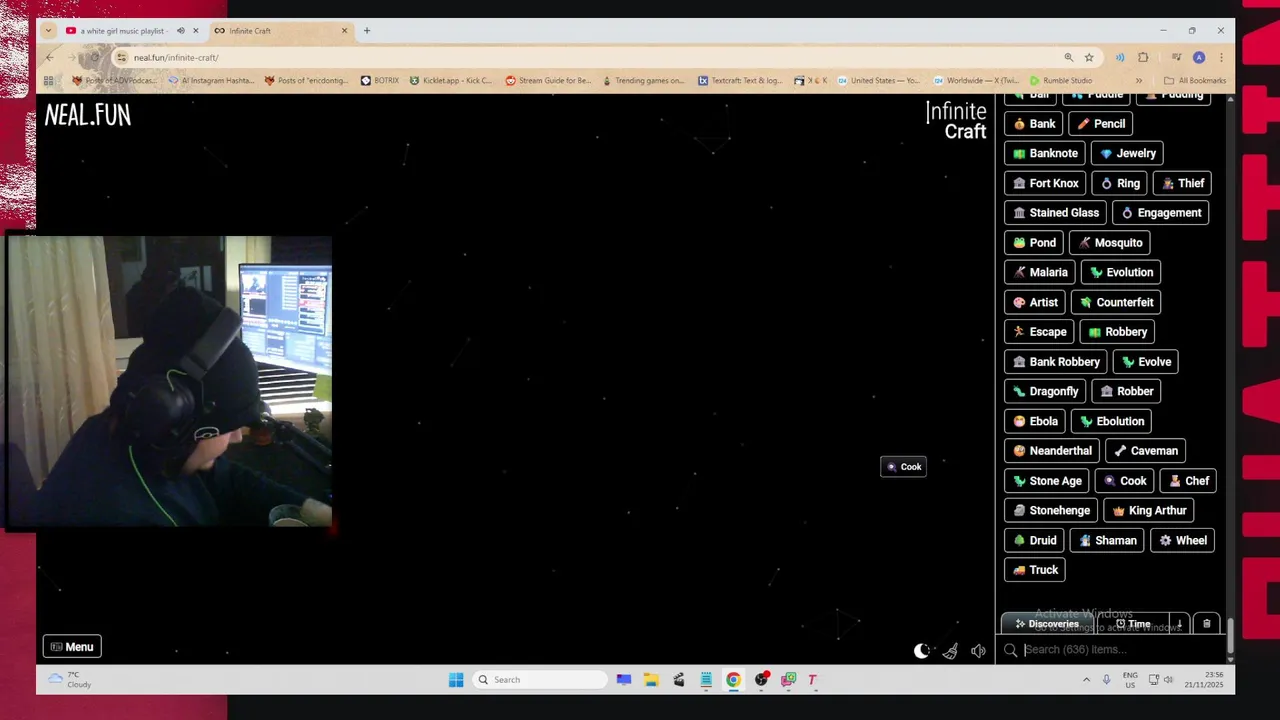
Task: Click the NEAL.FUN logo
Action: pos(88,116)
